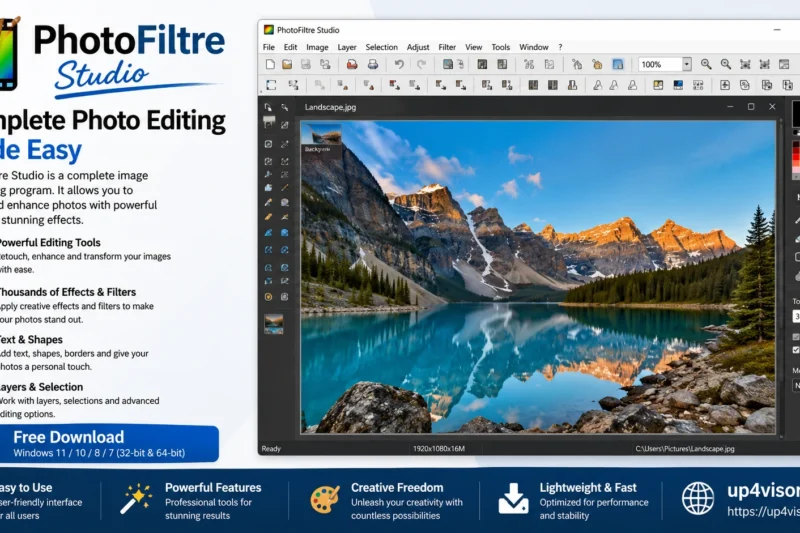This screenshot has width=800, height=533.
Task: Click the Print icon in the toolbar
Action: pos(373,64)
